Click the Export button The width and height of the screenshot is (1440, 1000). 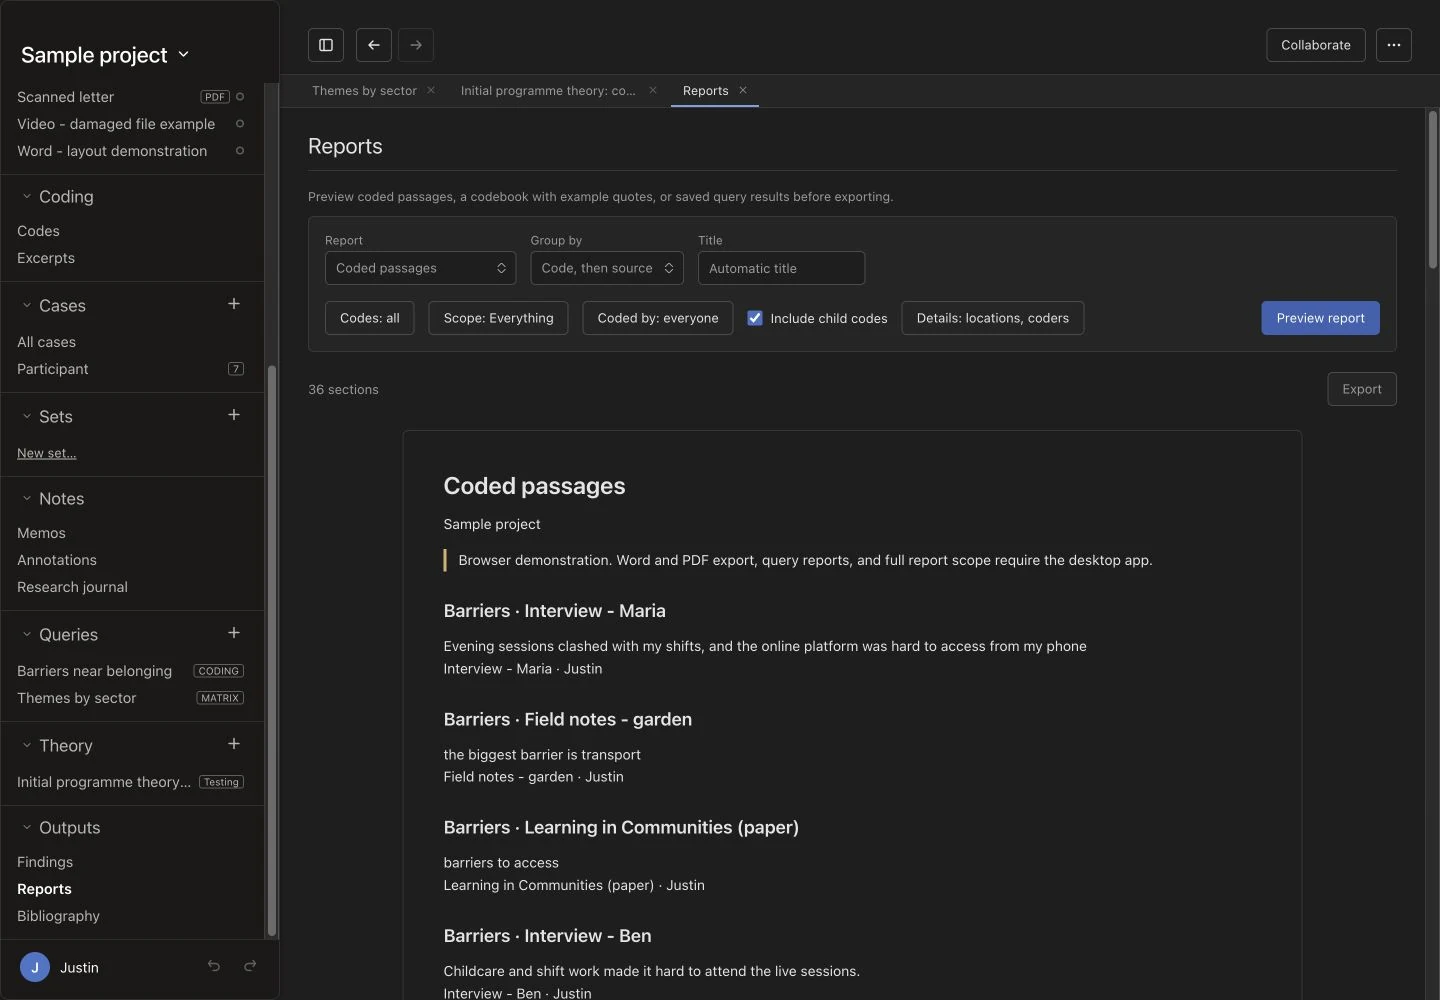(x=1362, y=389)
